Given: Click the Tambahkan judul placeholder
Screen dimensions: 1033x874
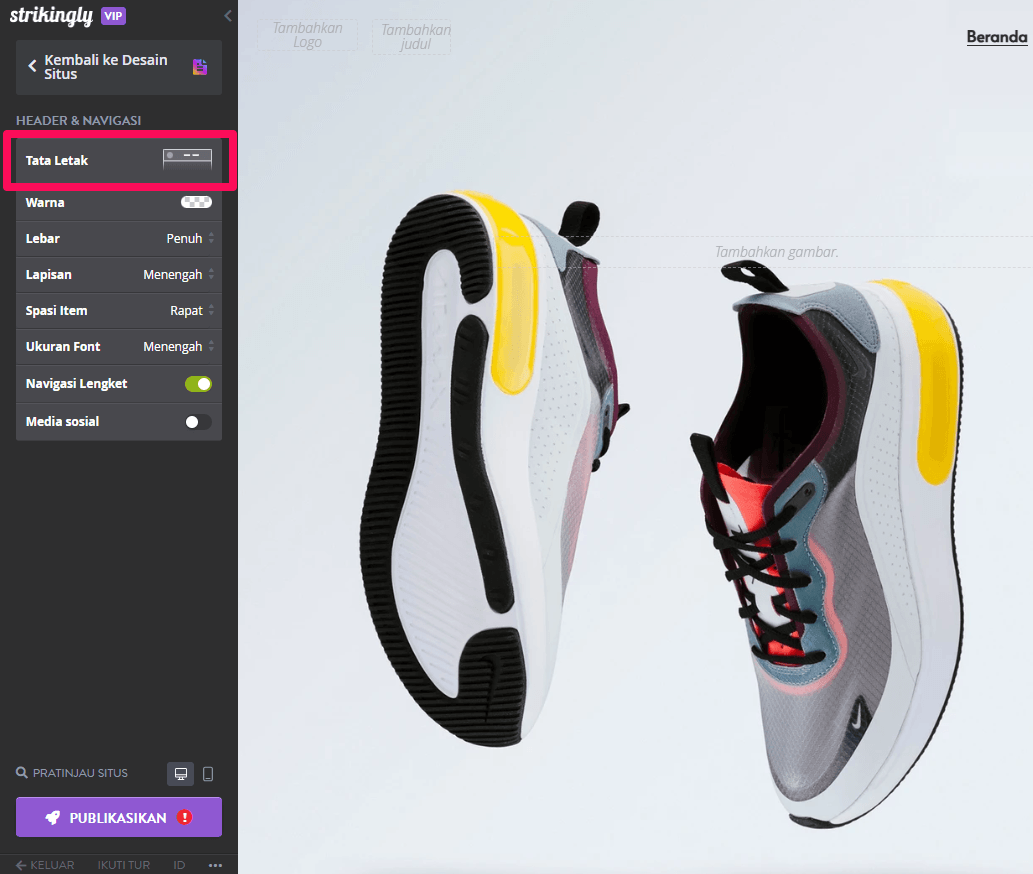Looking at the screenshot, I should [412, 37].
